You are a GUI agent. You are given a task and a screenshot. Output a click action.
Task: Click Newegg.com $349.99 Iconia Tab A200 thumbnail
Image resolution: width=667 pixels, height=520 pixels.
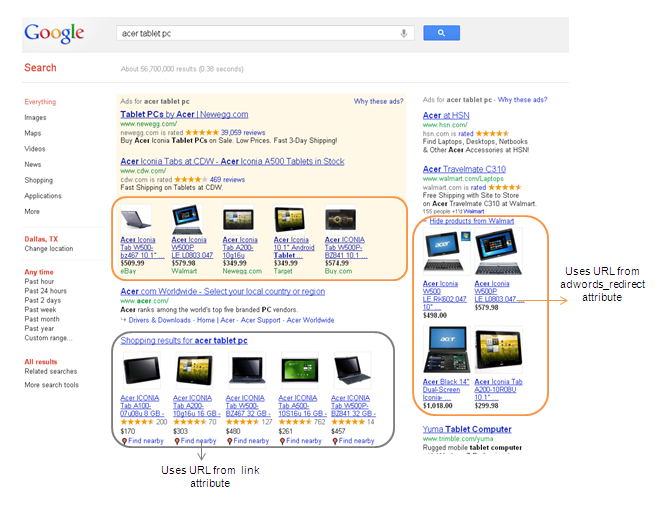tap(238, 219)
